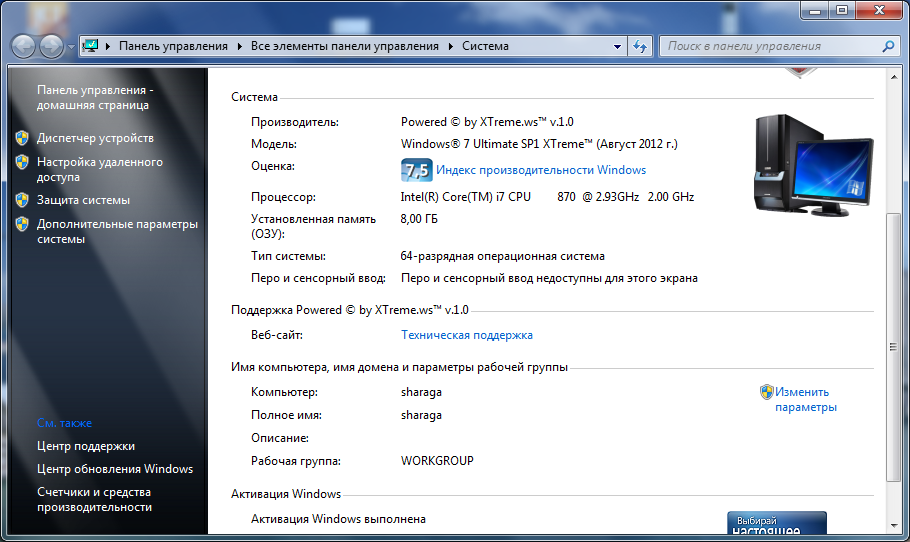Viewport: 910px width, 542px height.
Task: Click Панель управления breadcrumb
Action: (173, 46)
